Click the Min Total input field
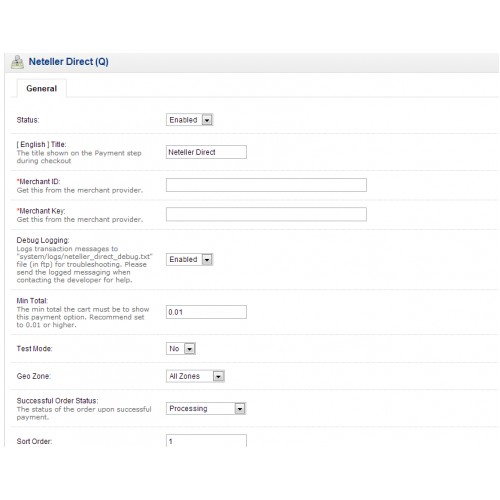 pyautogui.click(x=206, y=312)
